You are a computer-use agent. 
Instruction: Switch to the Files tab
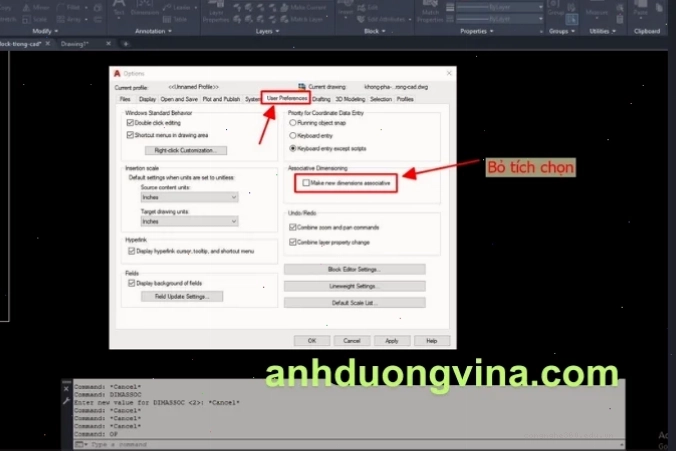pos(125,99)
